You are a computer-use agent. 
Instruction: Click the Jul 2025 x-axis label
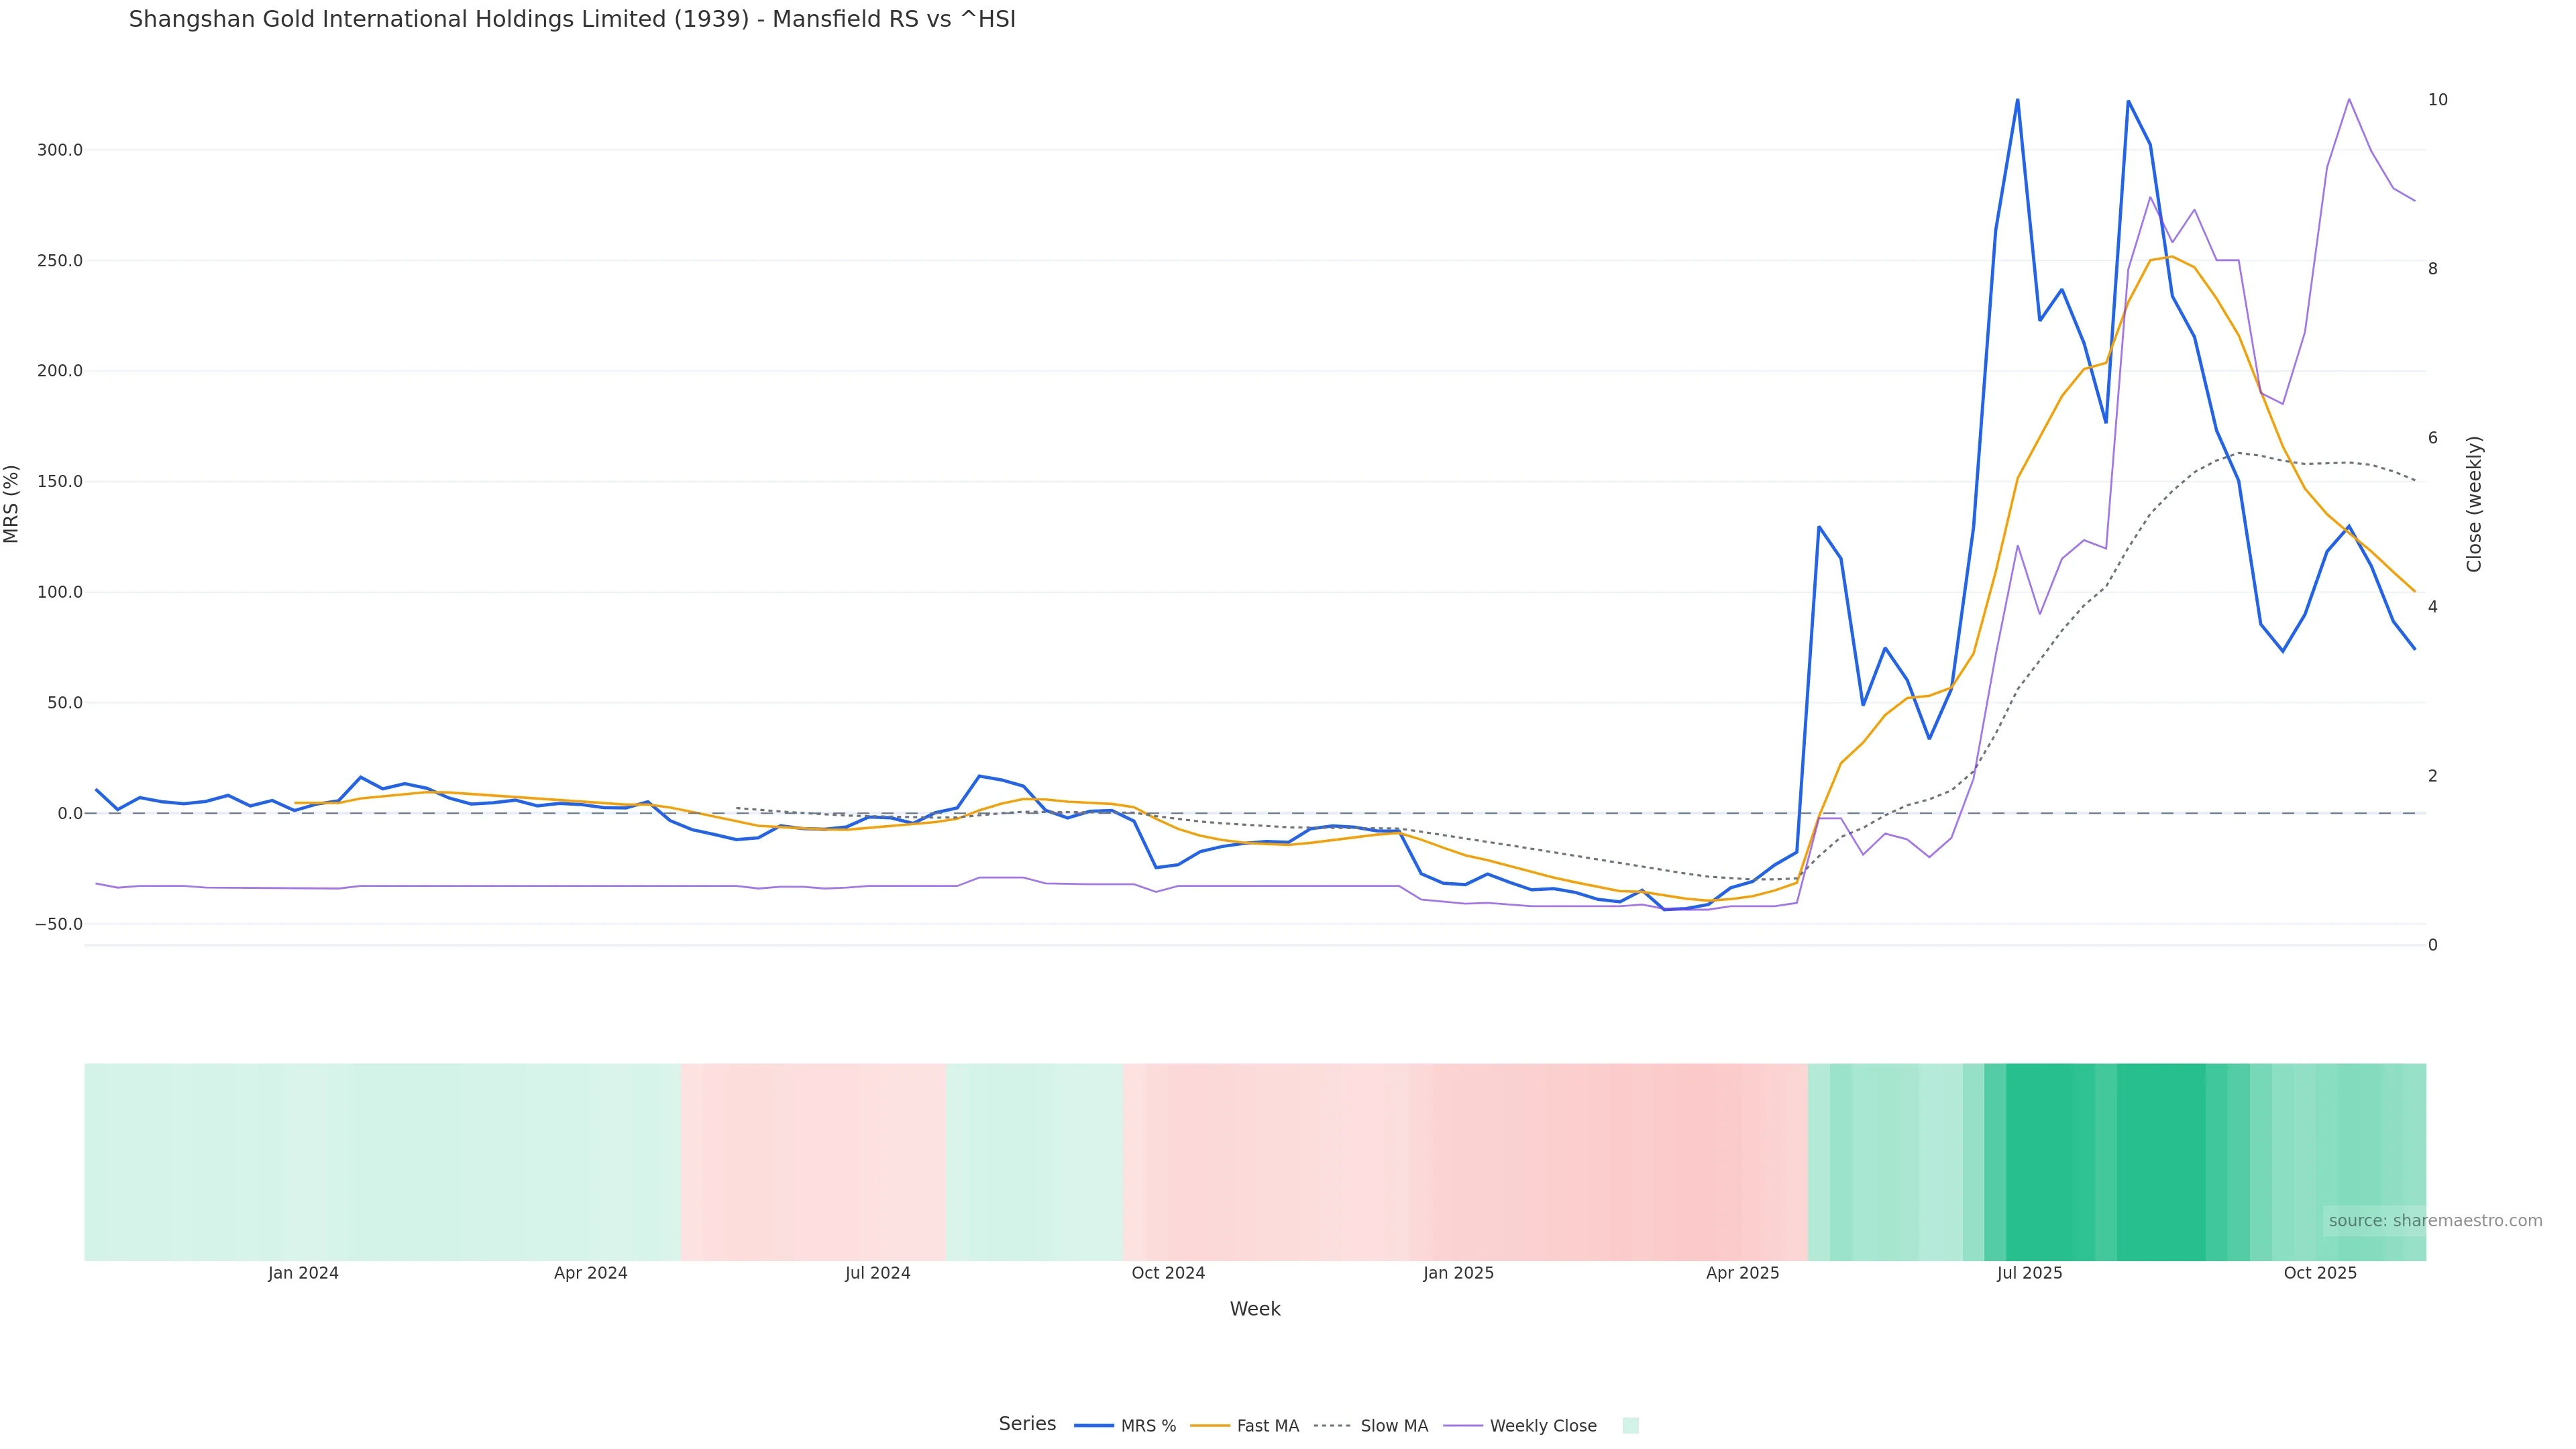[x=2029, y=1273]
